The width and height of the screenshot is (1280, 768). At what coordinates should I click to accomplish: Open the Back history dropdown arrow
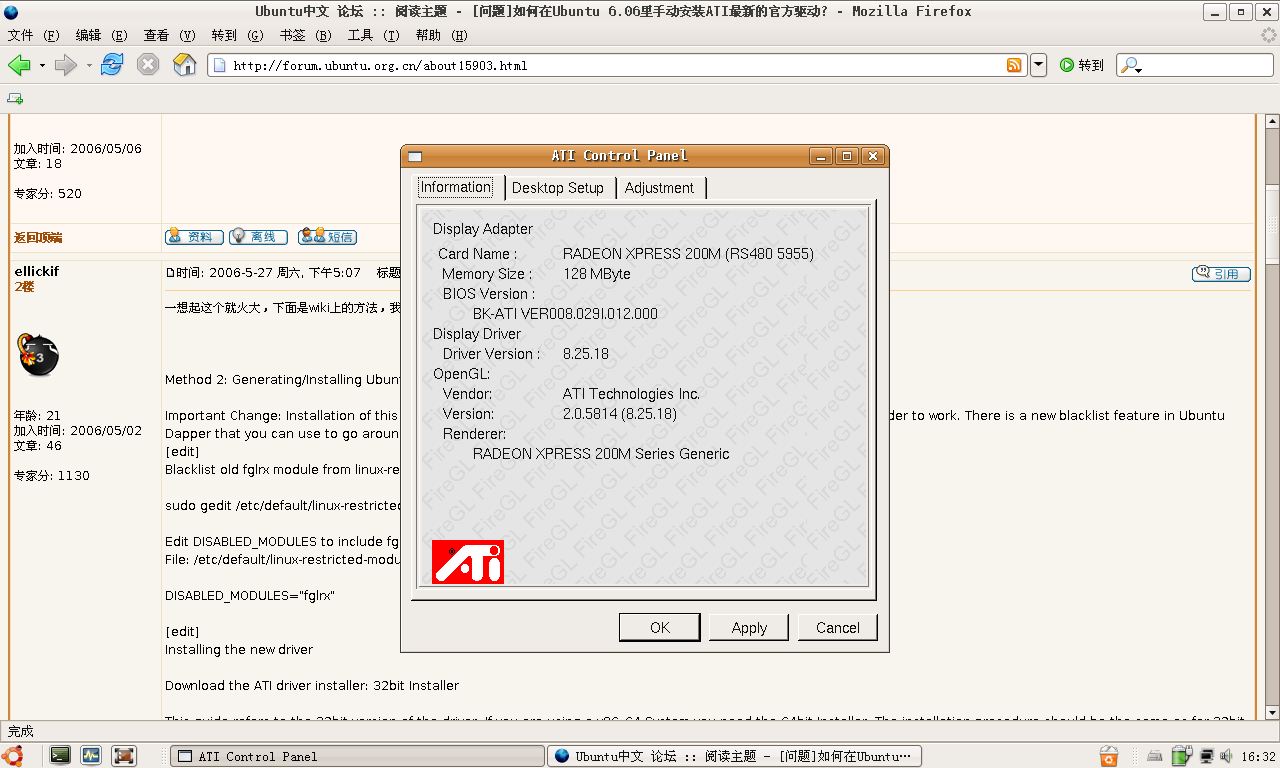click(x=42, y=66)
